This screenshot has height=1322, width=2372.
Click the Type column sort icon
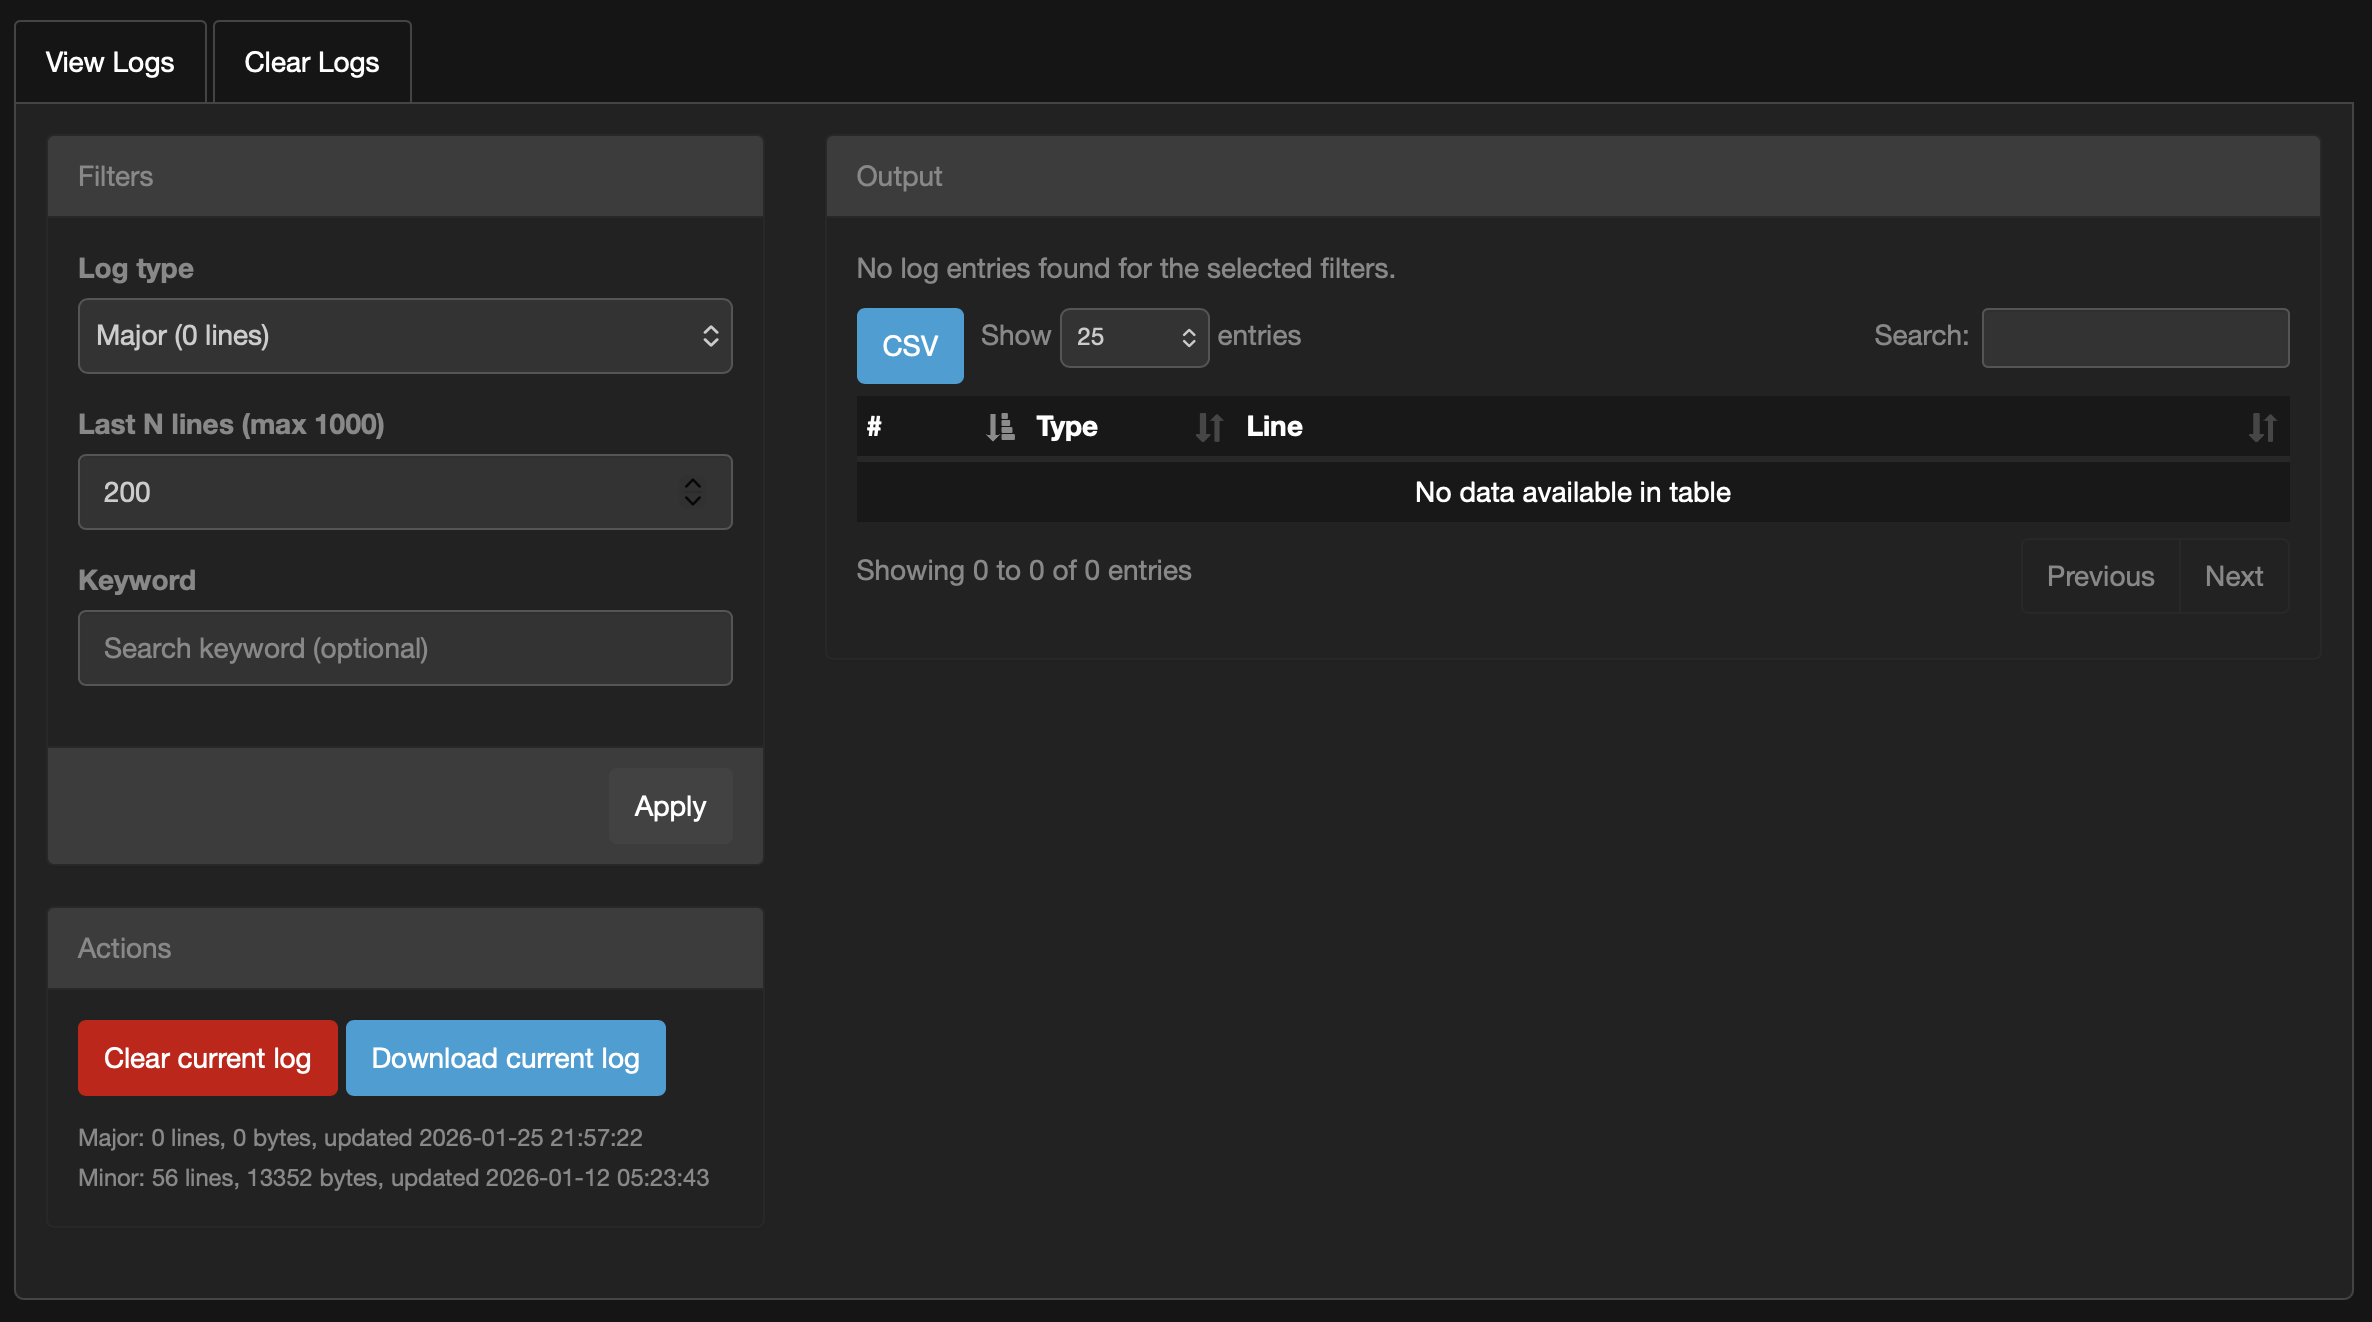pos(1209,427)
